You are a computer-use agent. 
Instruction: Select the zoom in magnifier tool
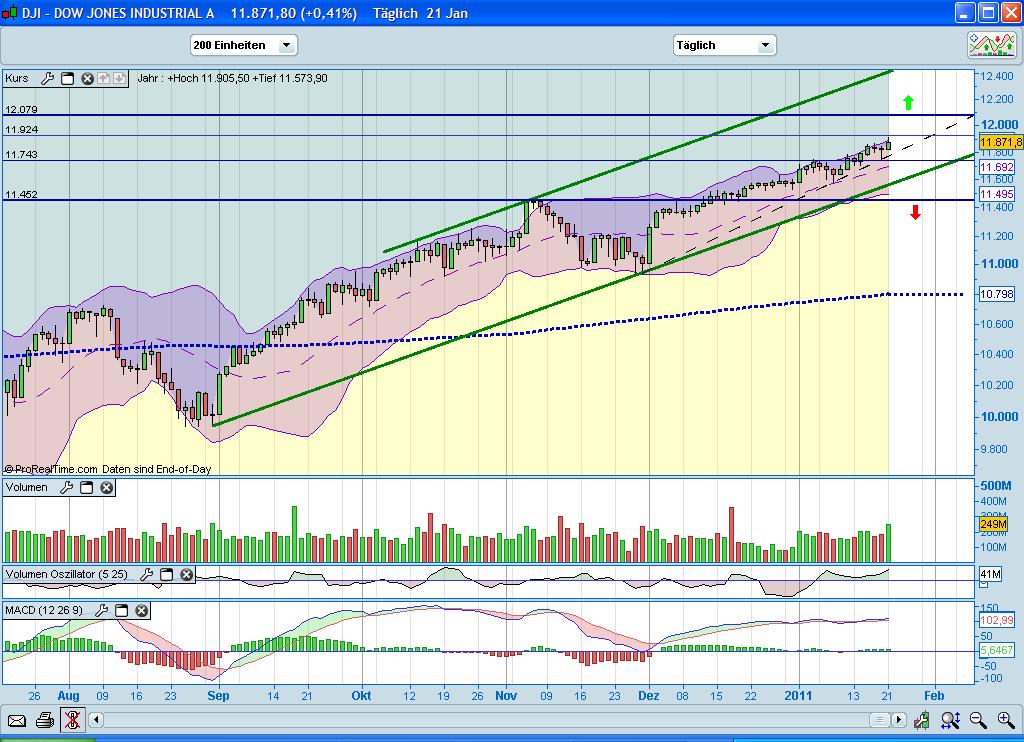coord(1005,719)
